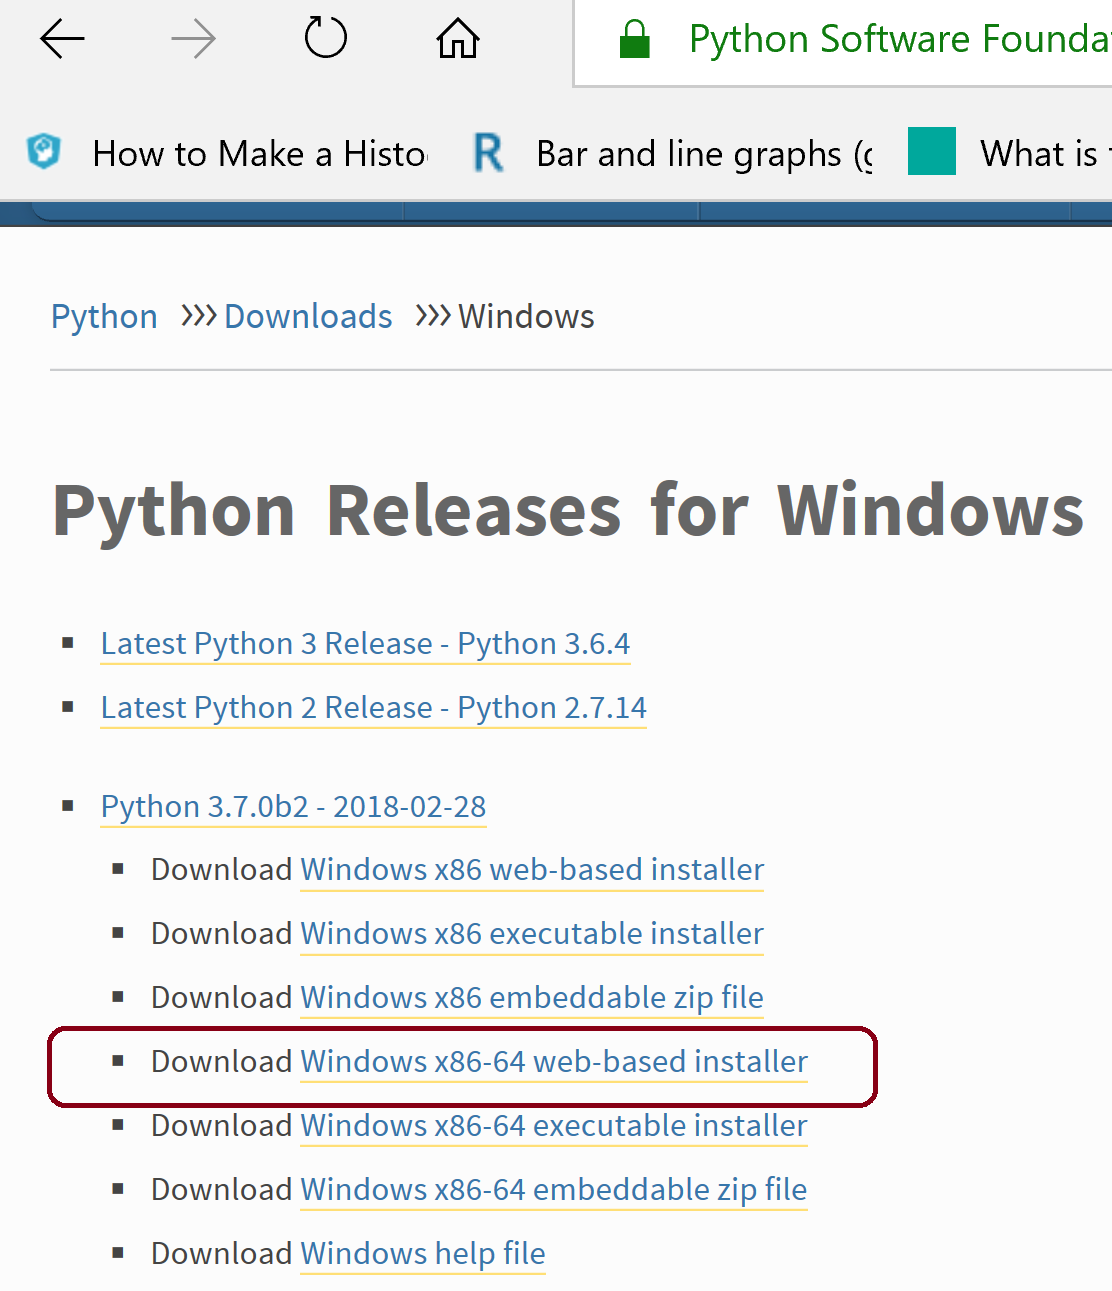Refresh the page with reload icon

click(325, 39)
